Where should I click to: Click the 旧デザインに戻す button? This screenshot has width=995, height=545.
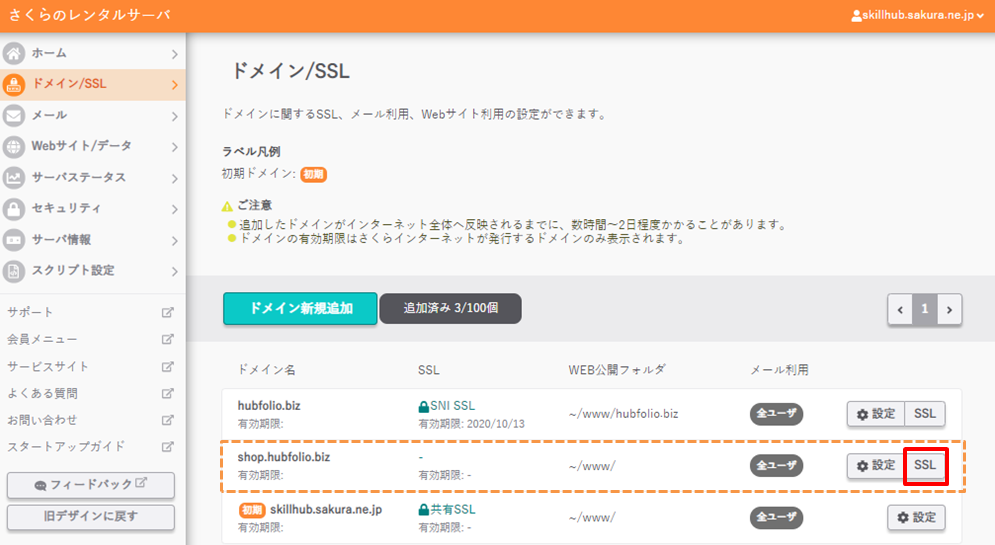[x=91, y=516]
